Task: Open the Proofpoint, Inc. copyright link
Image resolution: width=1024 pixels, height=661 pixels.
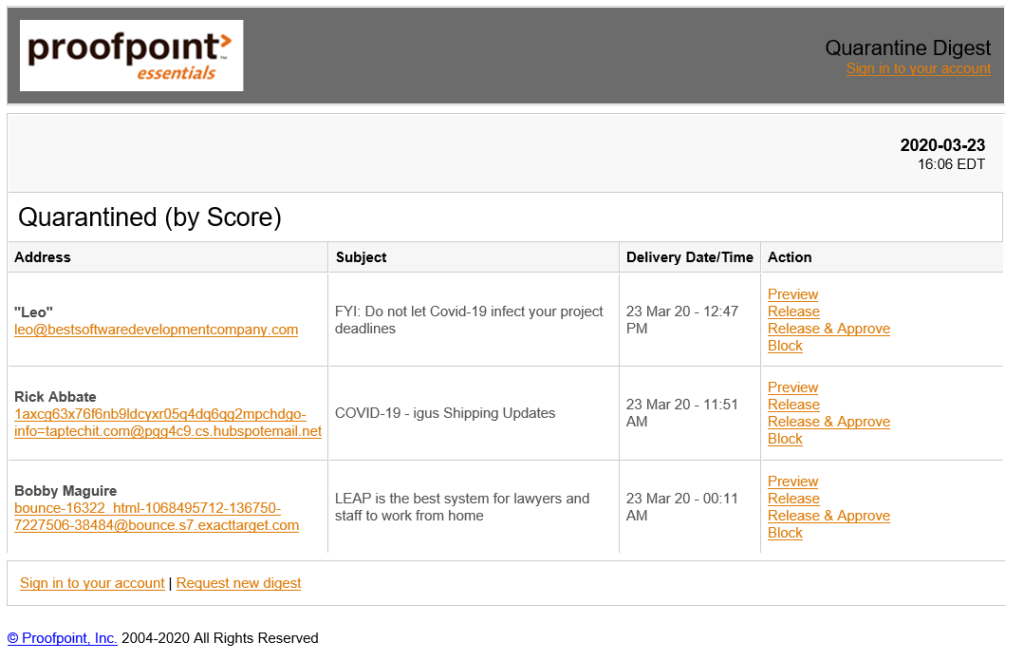Action: [x=62, y=638]
